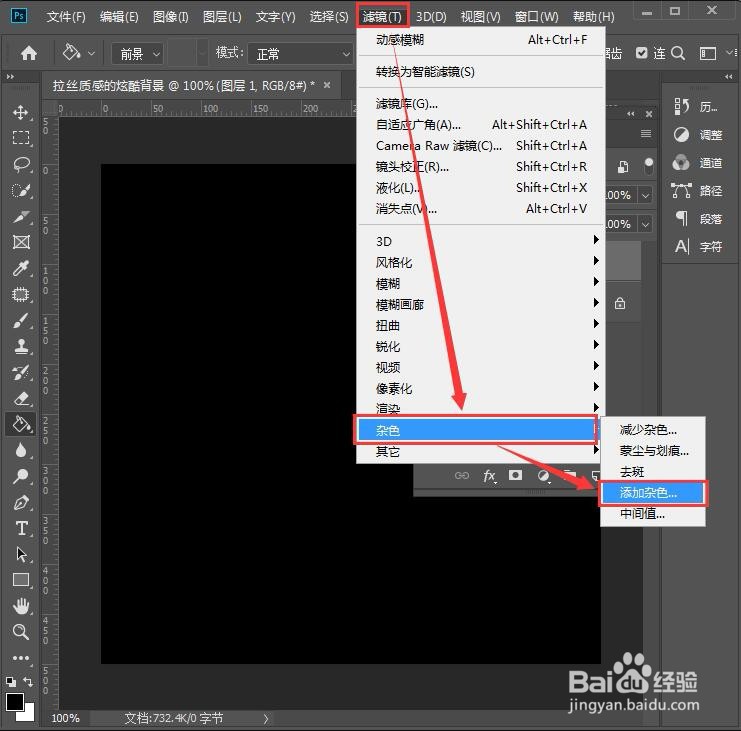Select the Rectangular Marquee tool

(x=20, y=138)
